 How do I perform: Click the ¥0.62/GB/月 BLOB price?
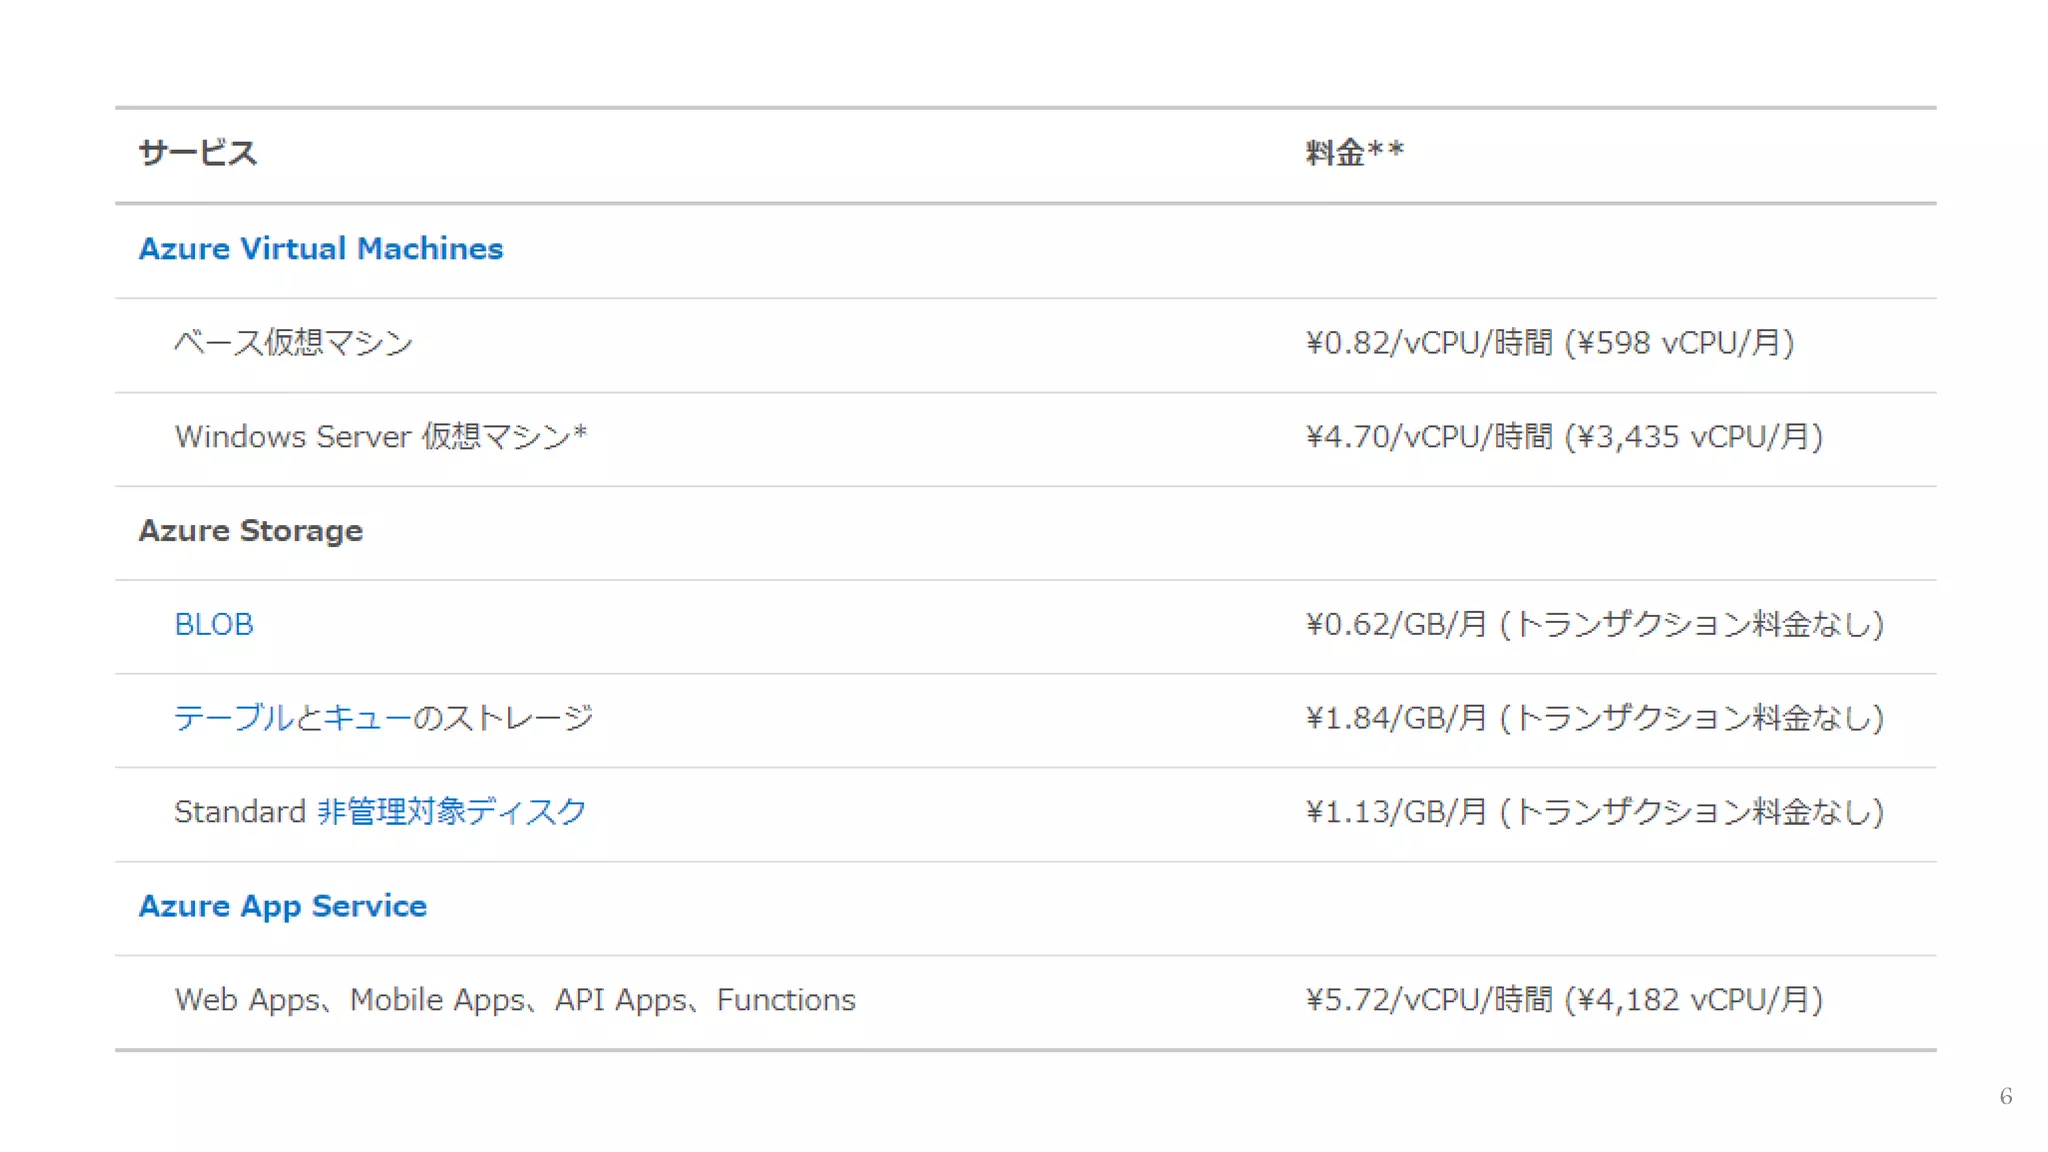[1396, 625]
